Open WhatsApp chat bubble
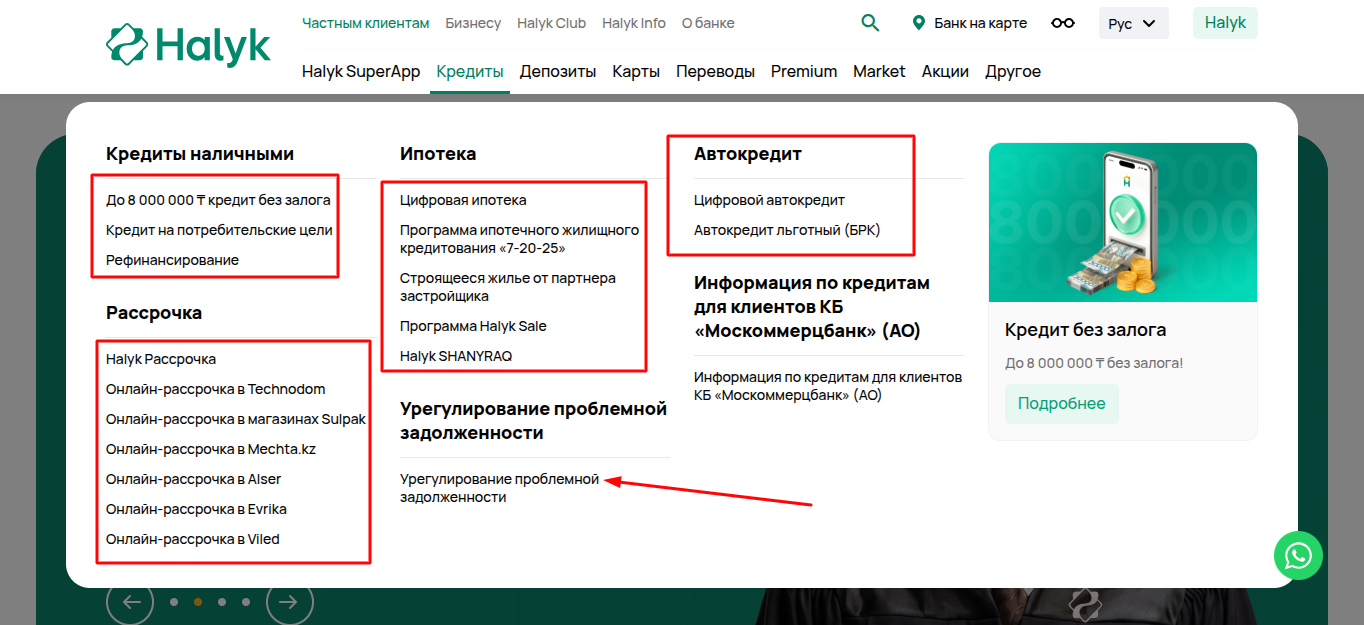The image size is (1364, 625). [x=1298, y=555]
